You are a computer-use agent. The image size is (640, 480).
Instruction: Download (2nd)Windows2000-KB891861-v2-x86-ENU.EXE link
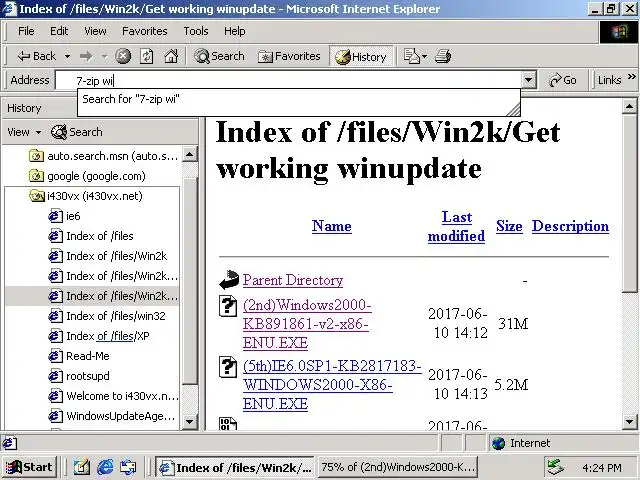coord(307,324)
